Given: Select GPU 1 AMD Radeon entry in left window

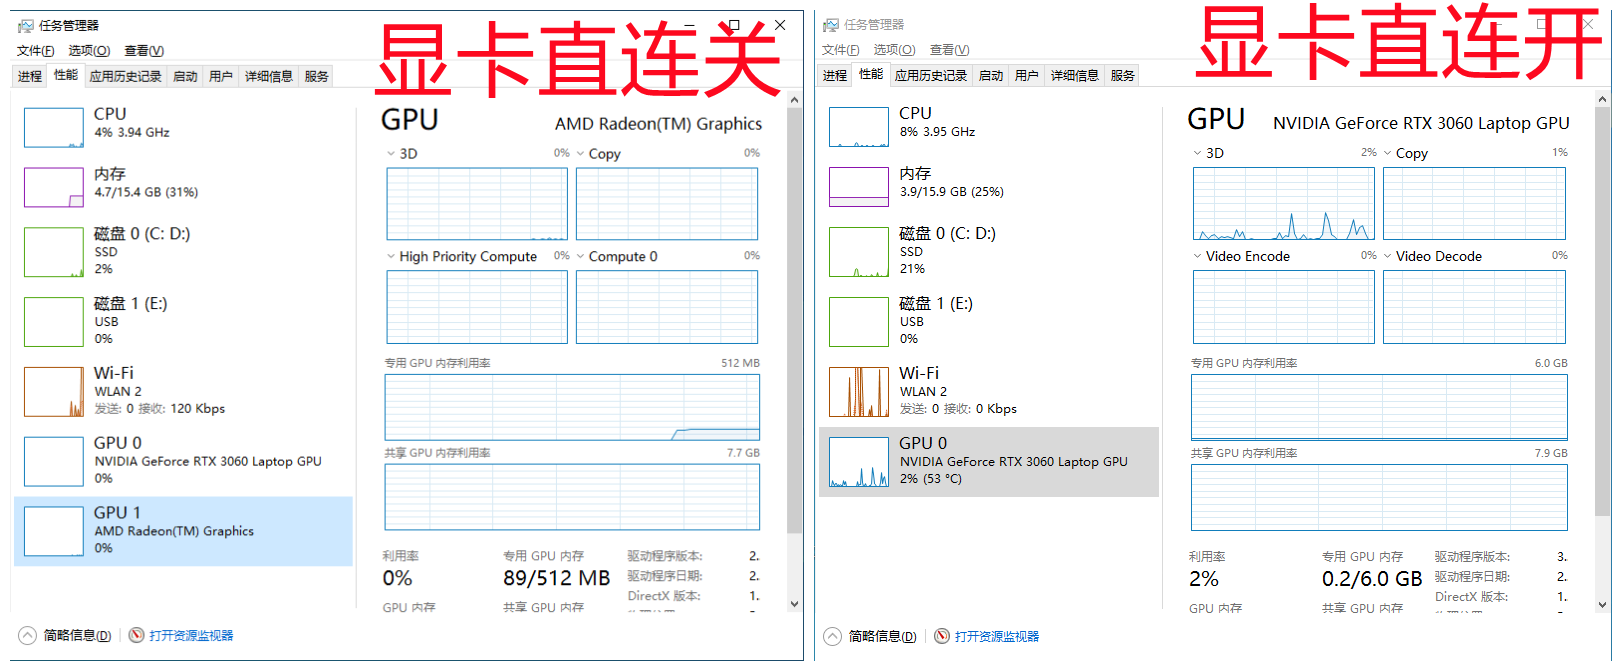Looking at the screenshot, I should [x=184, y=531].
